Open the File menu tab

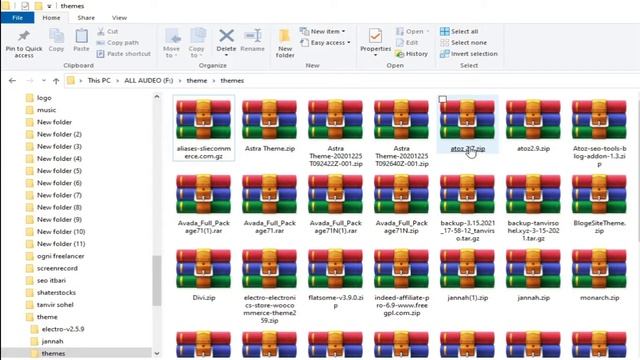(18, 18)
